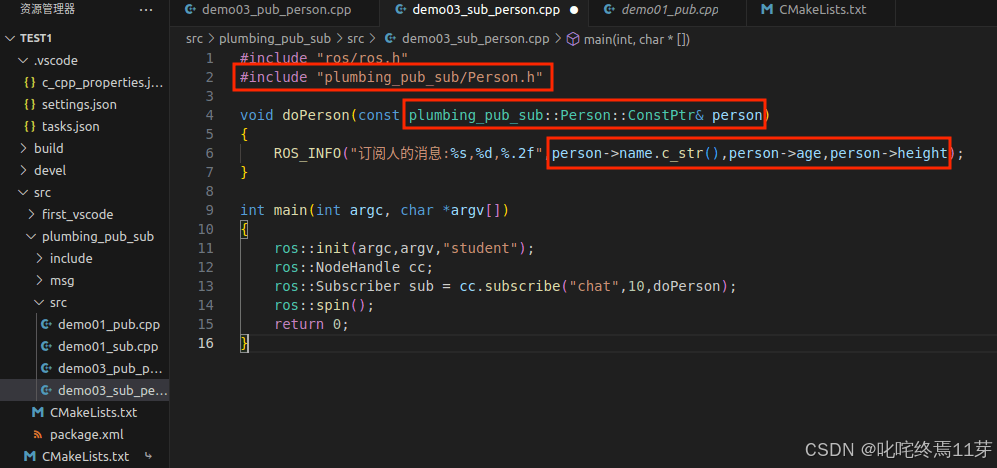Image resolution: width=997 pixels, height=468 pixels.
Task: Click the symlink arrow icon on root CMakeLists.txt
Action: tap(148, 456)
